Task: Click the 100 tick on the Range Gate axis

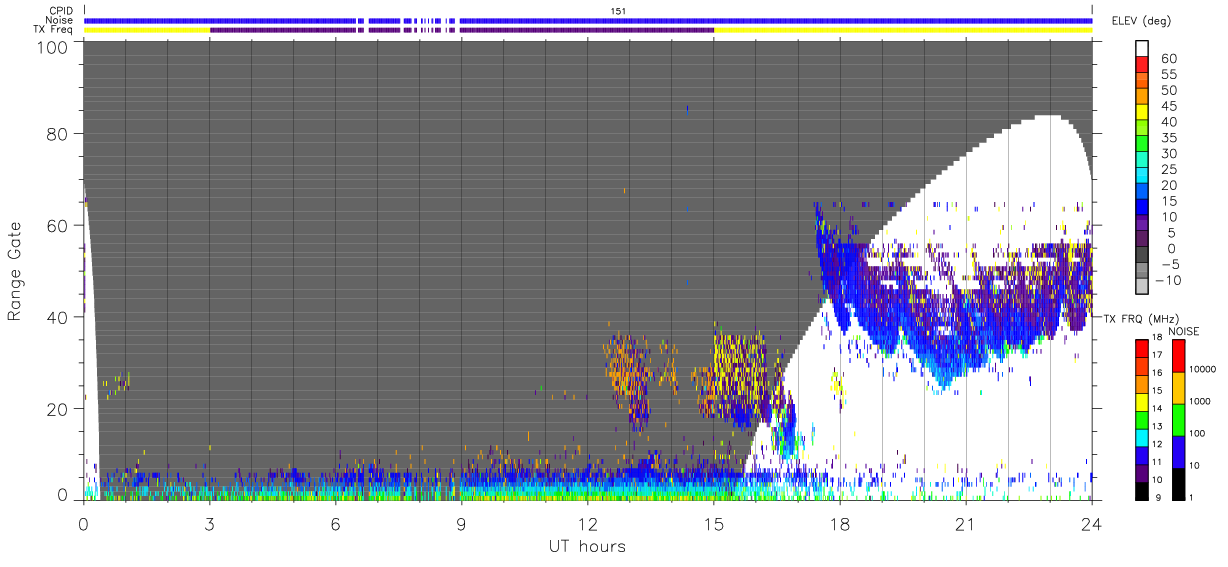Action: pos(54,47)
